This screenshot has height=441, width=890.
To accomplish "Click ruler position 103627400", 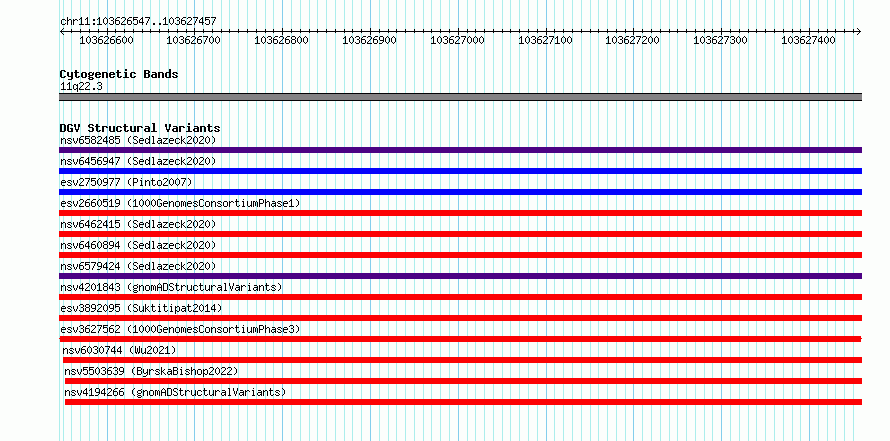I will pos(809,40).
